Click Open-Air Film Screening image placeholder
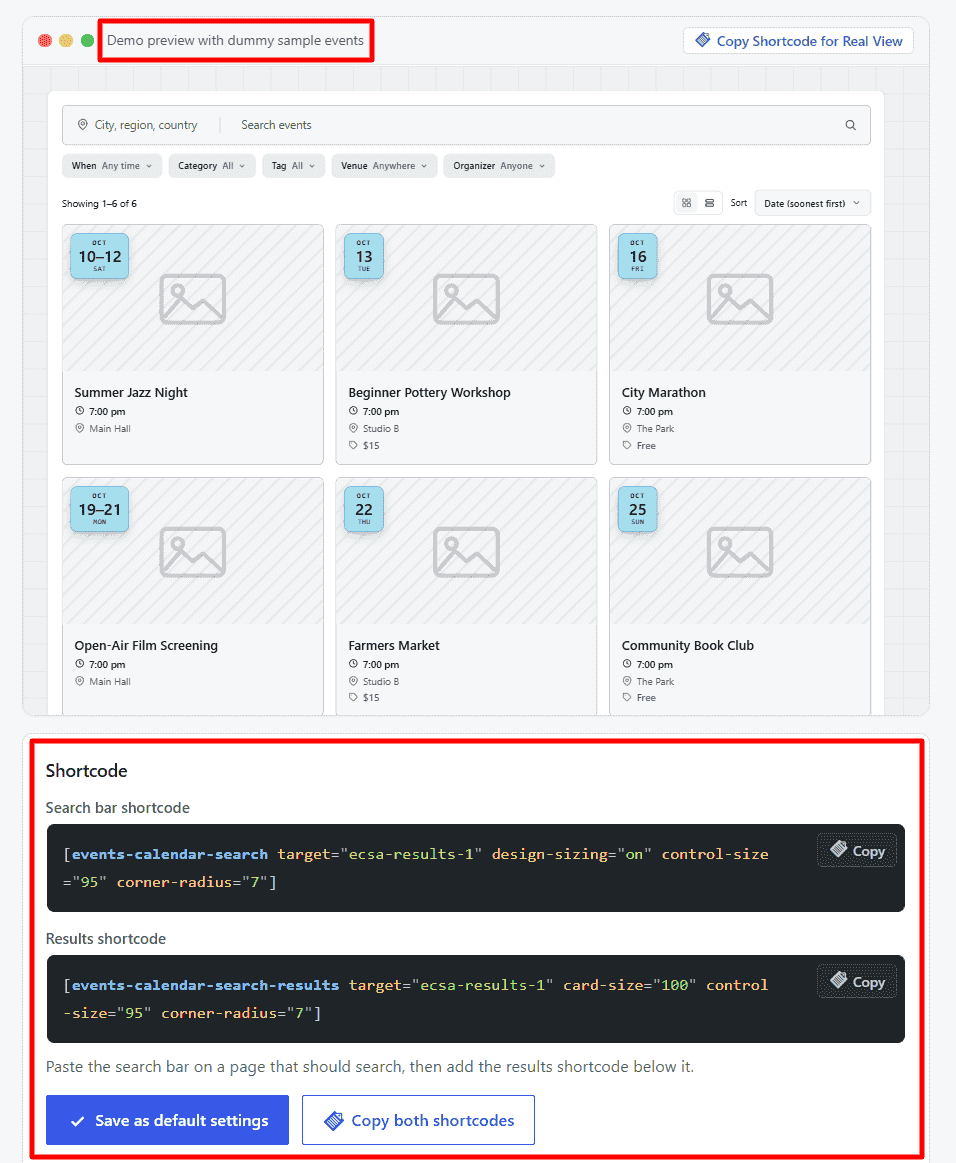The image size is (956, 1163). pyautogui.click(x=193, y=552)
